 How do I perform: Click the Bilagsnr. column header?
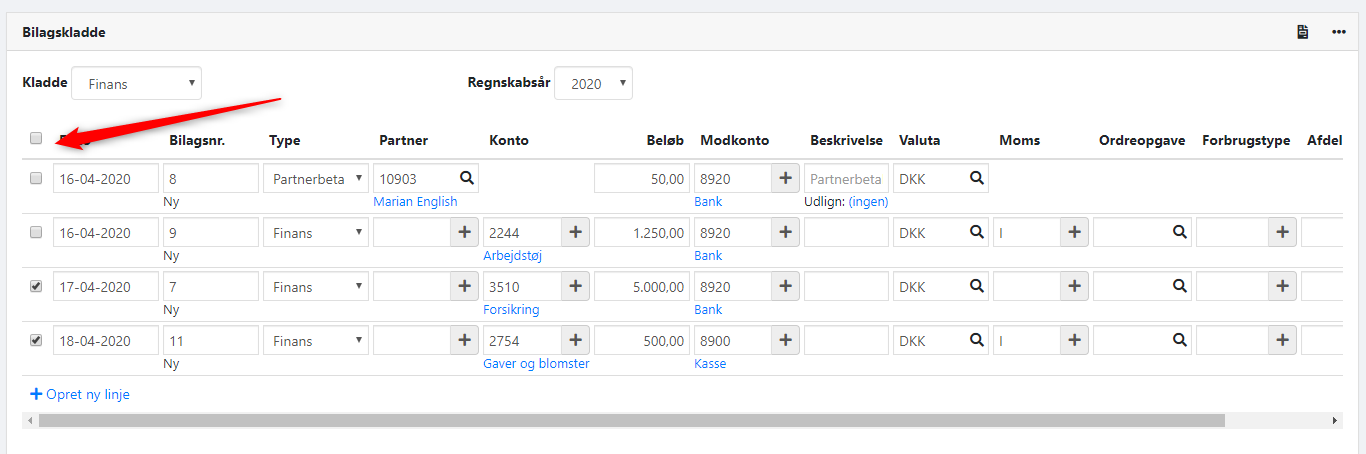click(196, 141)
